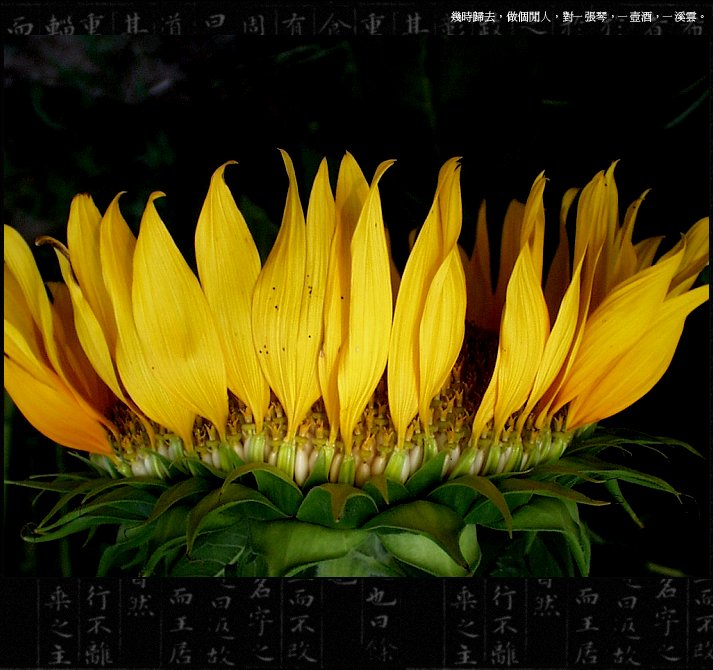The width and height of the screenshot is (713, 670).
Task: Click rightmost "行不離" column in bottom banner
Action: click(504, 625)
